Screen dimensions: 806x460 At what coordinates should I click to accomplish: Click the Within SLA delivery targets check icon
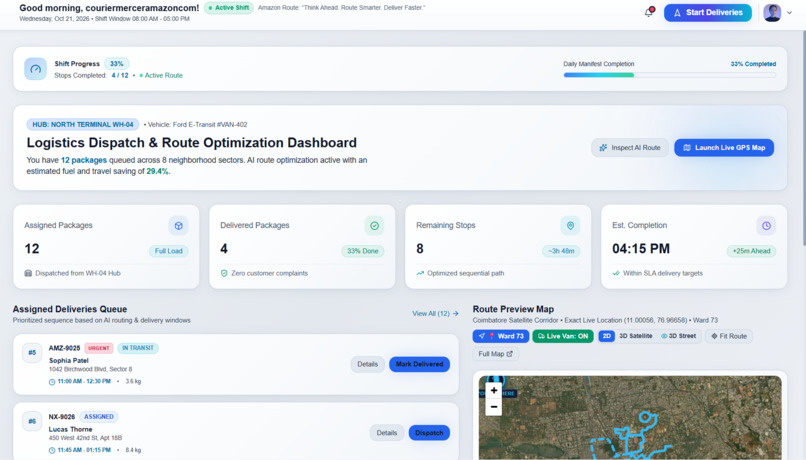pyautogui.click(x=616, y=273)
